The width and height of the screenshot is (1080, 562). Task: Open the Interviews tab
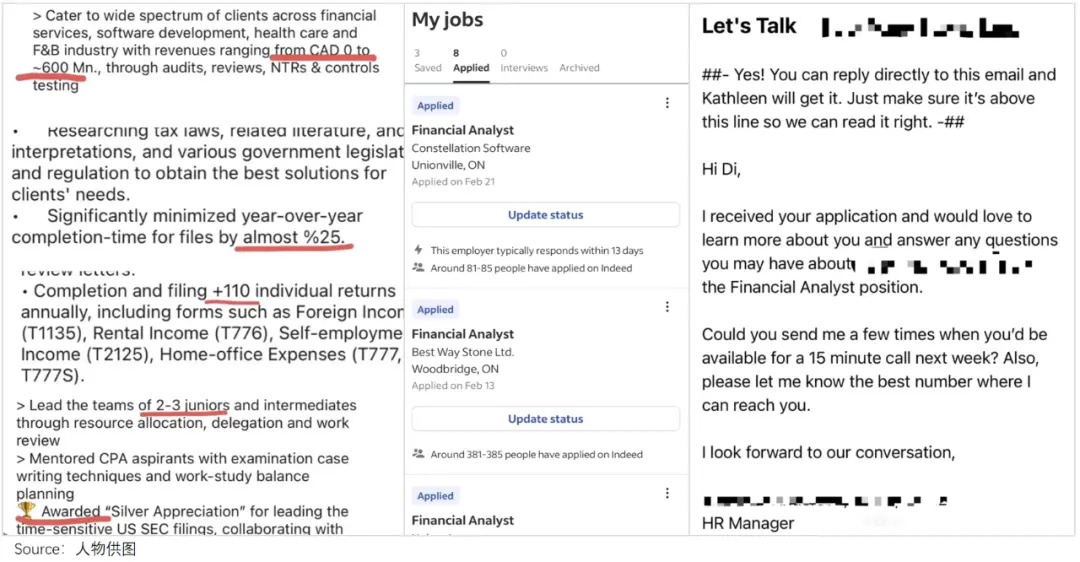click(524, 61)
